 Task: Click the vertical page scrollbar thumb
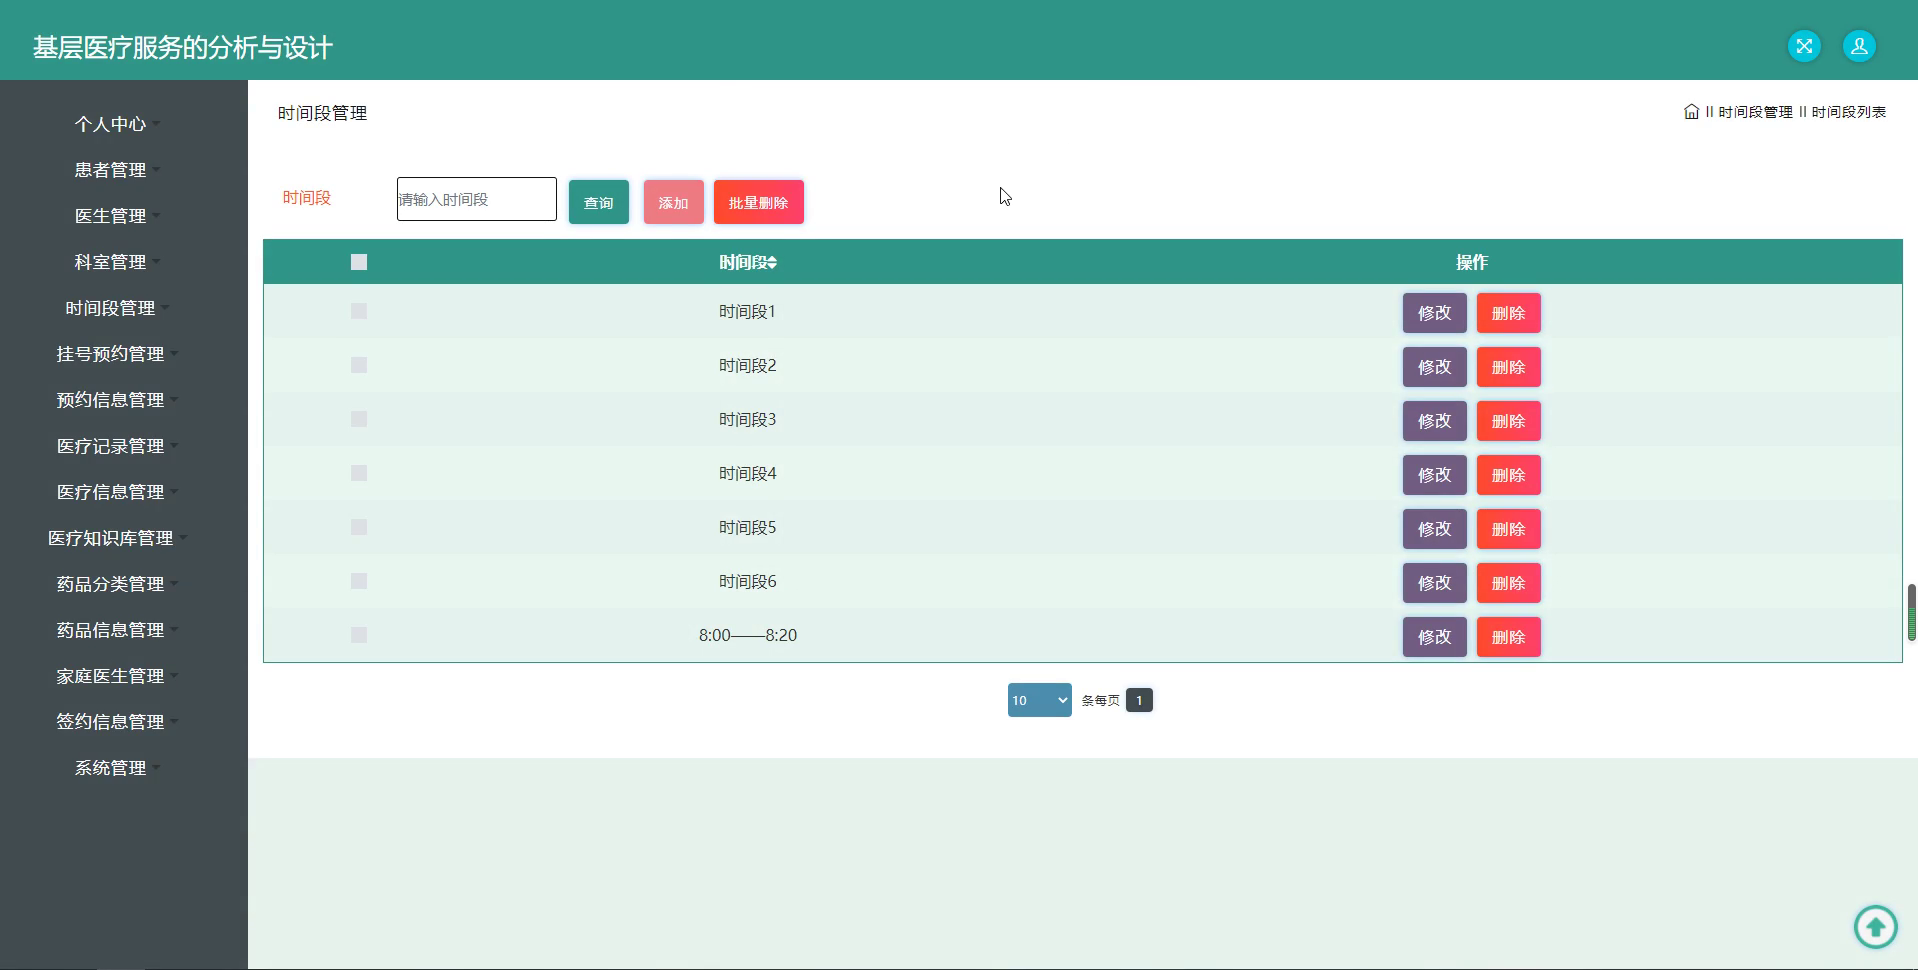[x=1912, y=612]
